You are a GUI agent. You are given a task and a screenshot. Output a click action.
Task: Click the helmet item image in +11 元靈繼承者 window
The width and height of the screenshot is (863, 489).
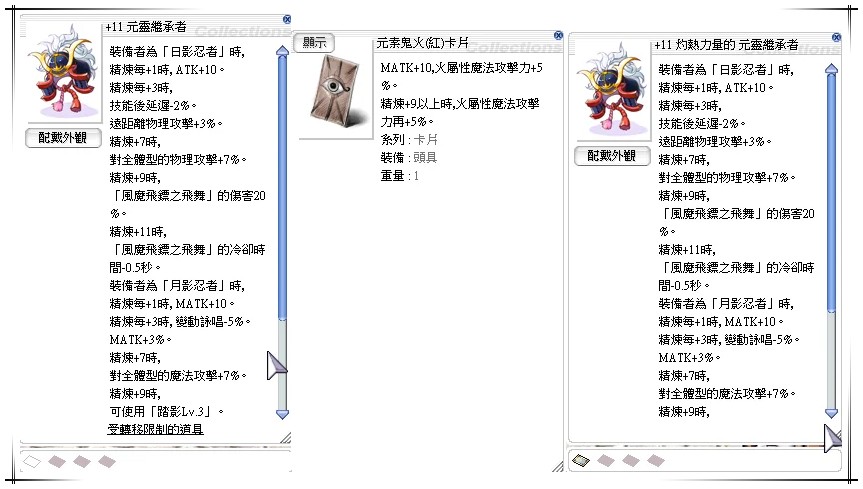(x=64, y=71)
